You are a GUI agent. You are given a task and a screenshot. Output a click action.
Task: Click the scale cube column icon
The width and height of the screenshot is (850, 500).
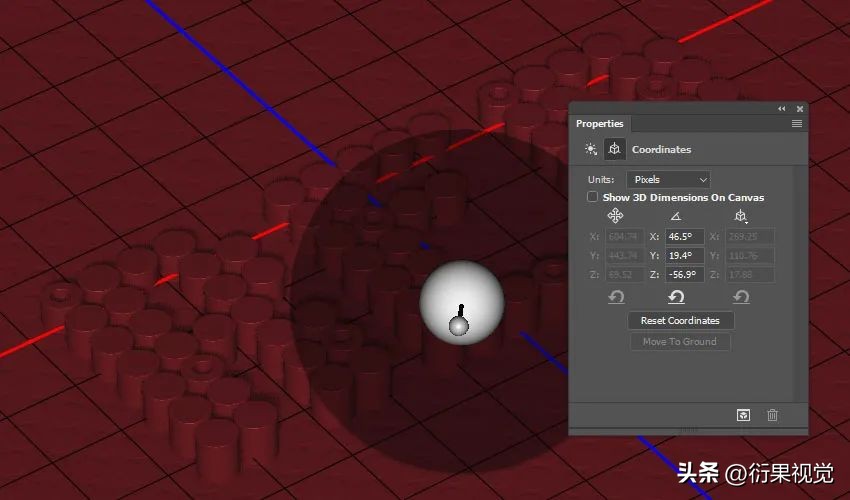pos(740,216)
